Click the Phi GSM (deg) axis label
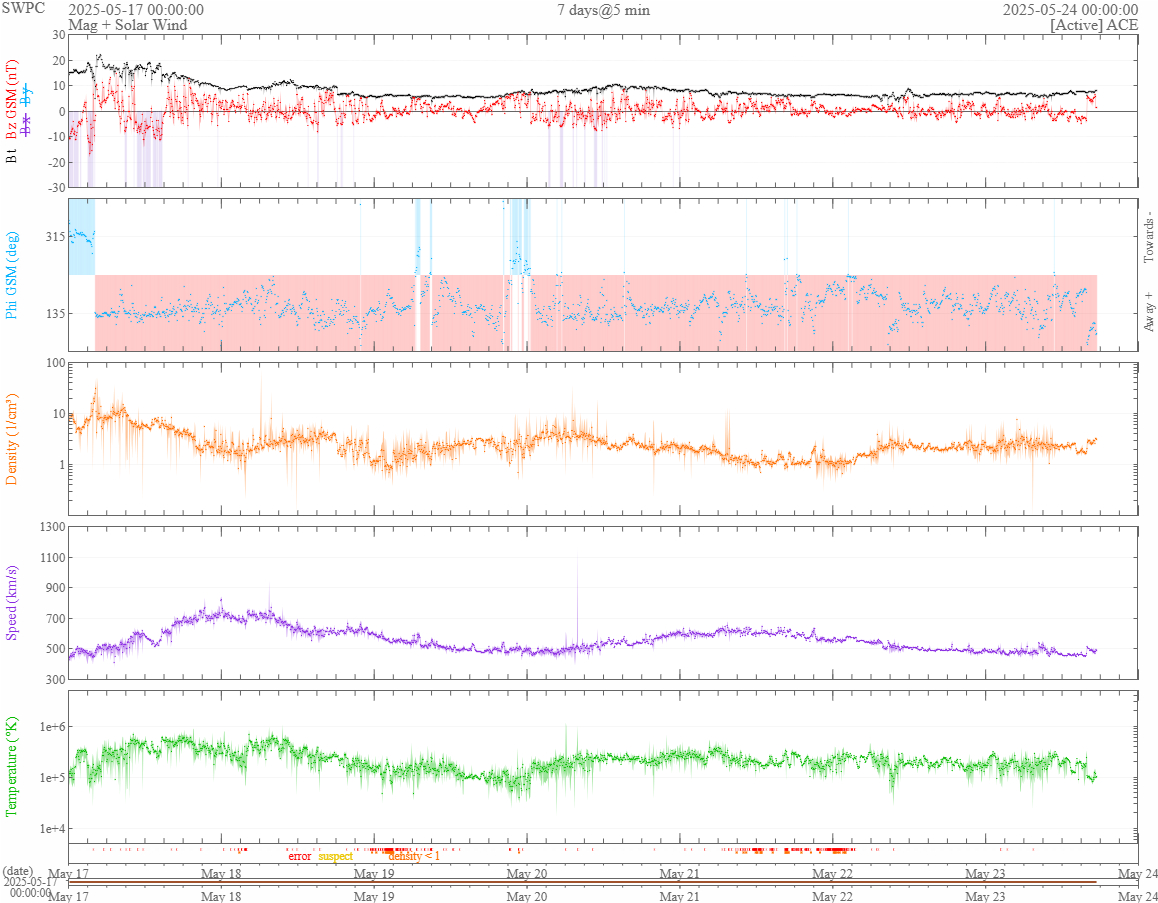The width and height of the screenshot is (1158, 903). point(12,275)
